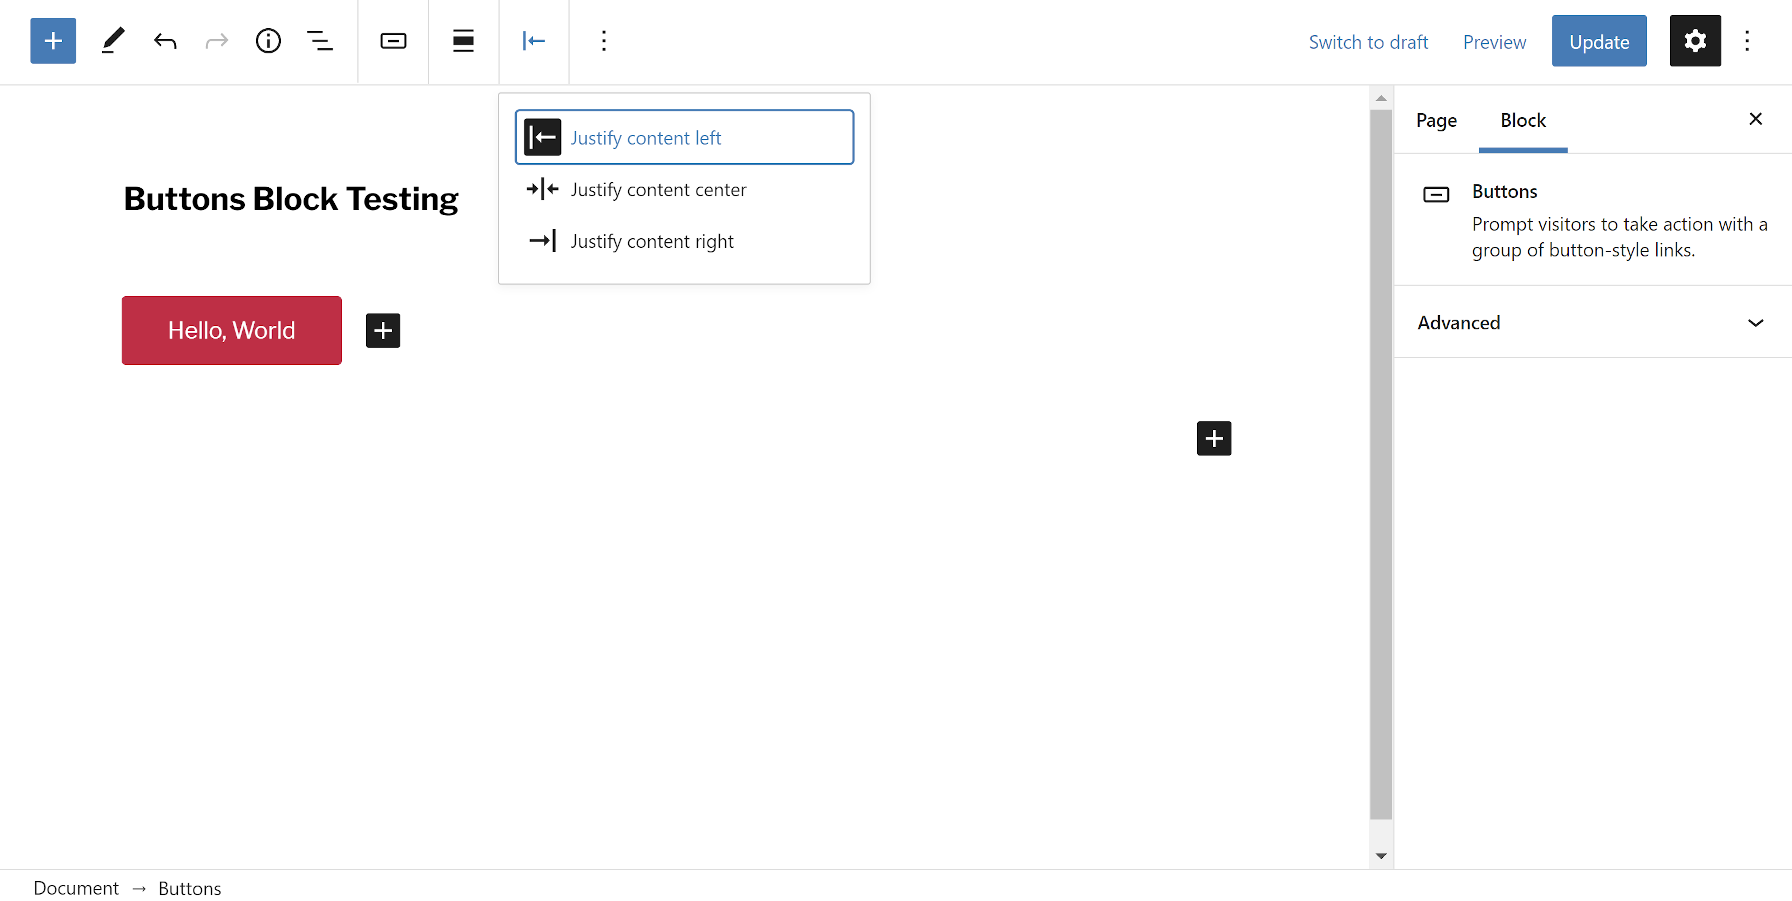Click the inline appender next to Hello, World
Screen dimensions: 1792x901
[x=382, y=330]
